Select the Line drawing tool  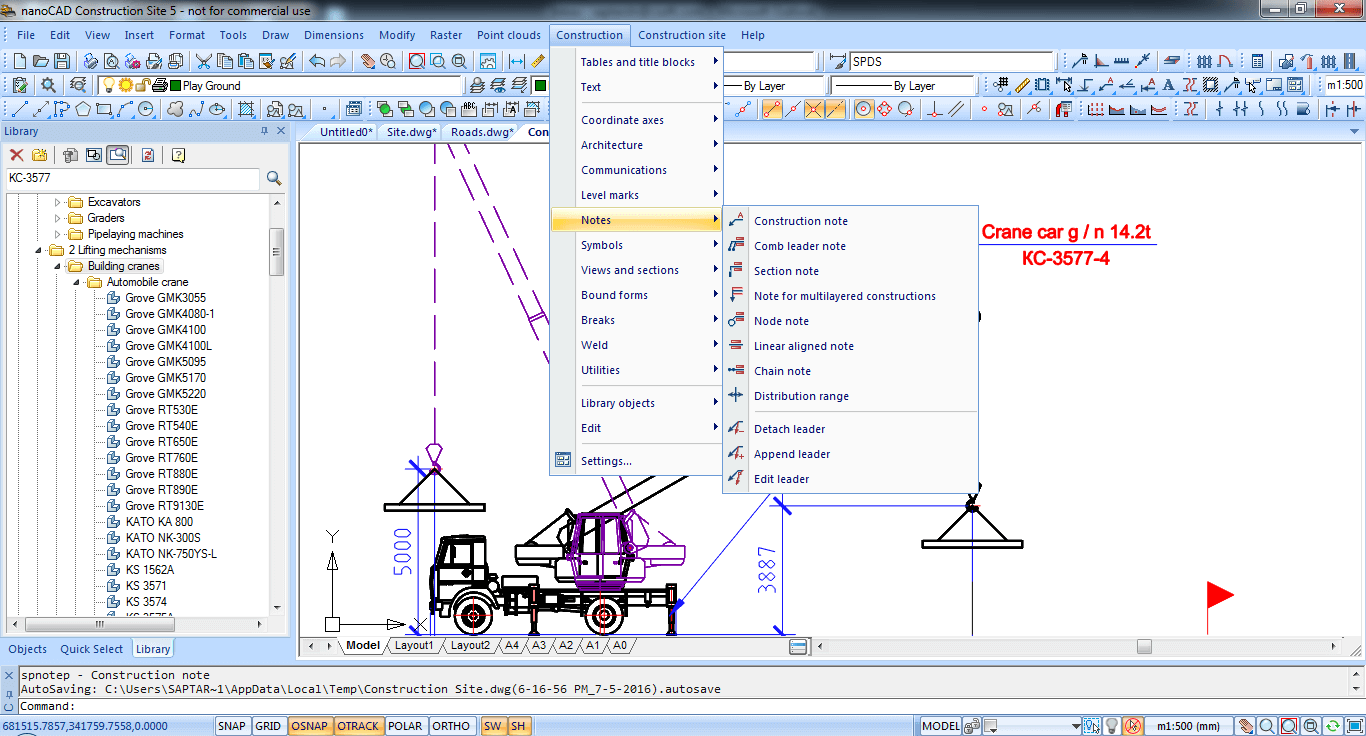18,109
